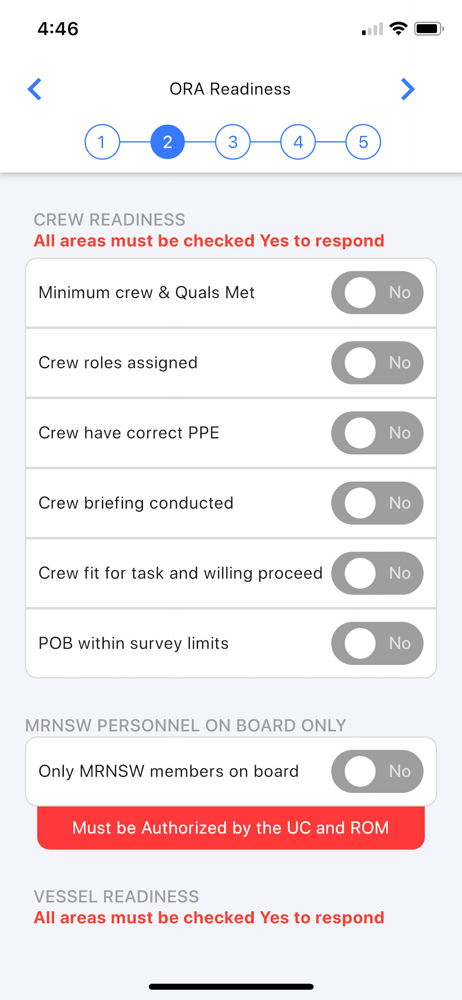Image resolution: width=462 pixels, height=1000 pixels.
Task: Toggle Only MRNSW members on board
Action: coord(377,771)
